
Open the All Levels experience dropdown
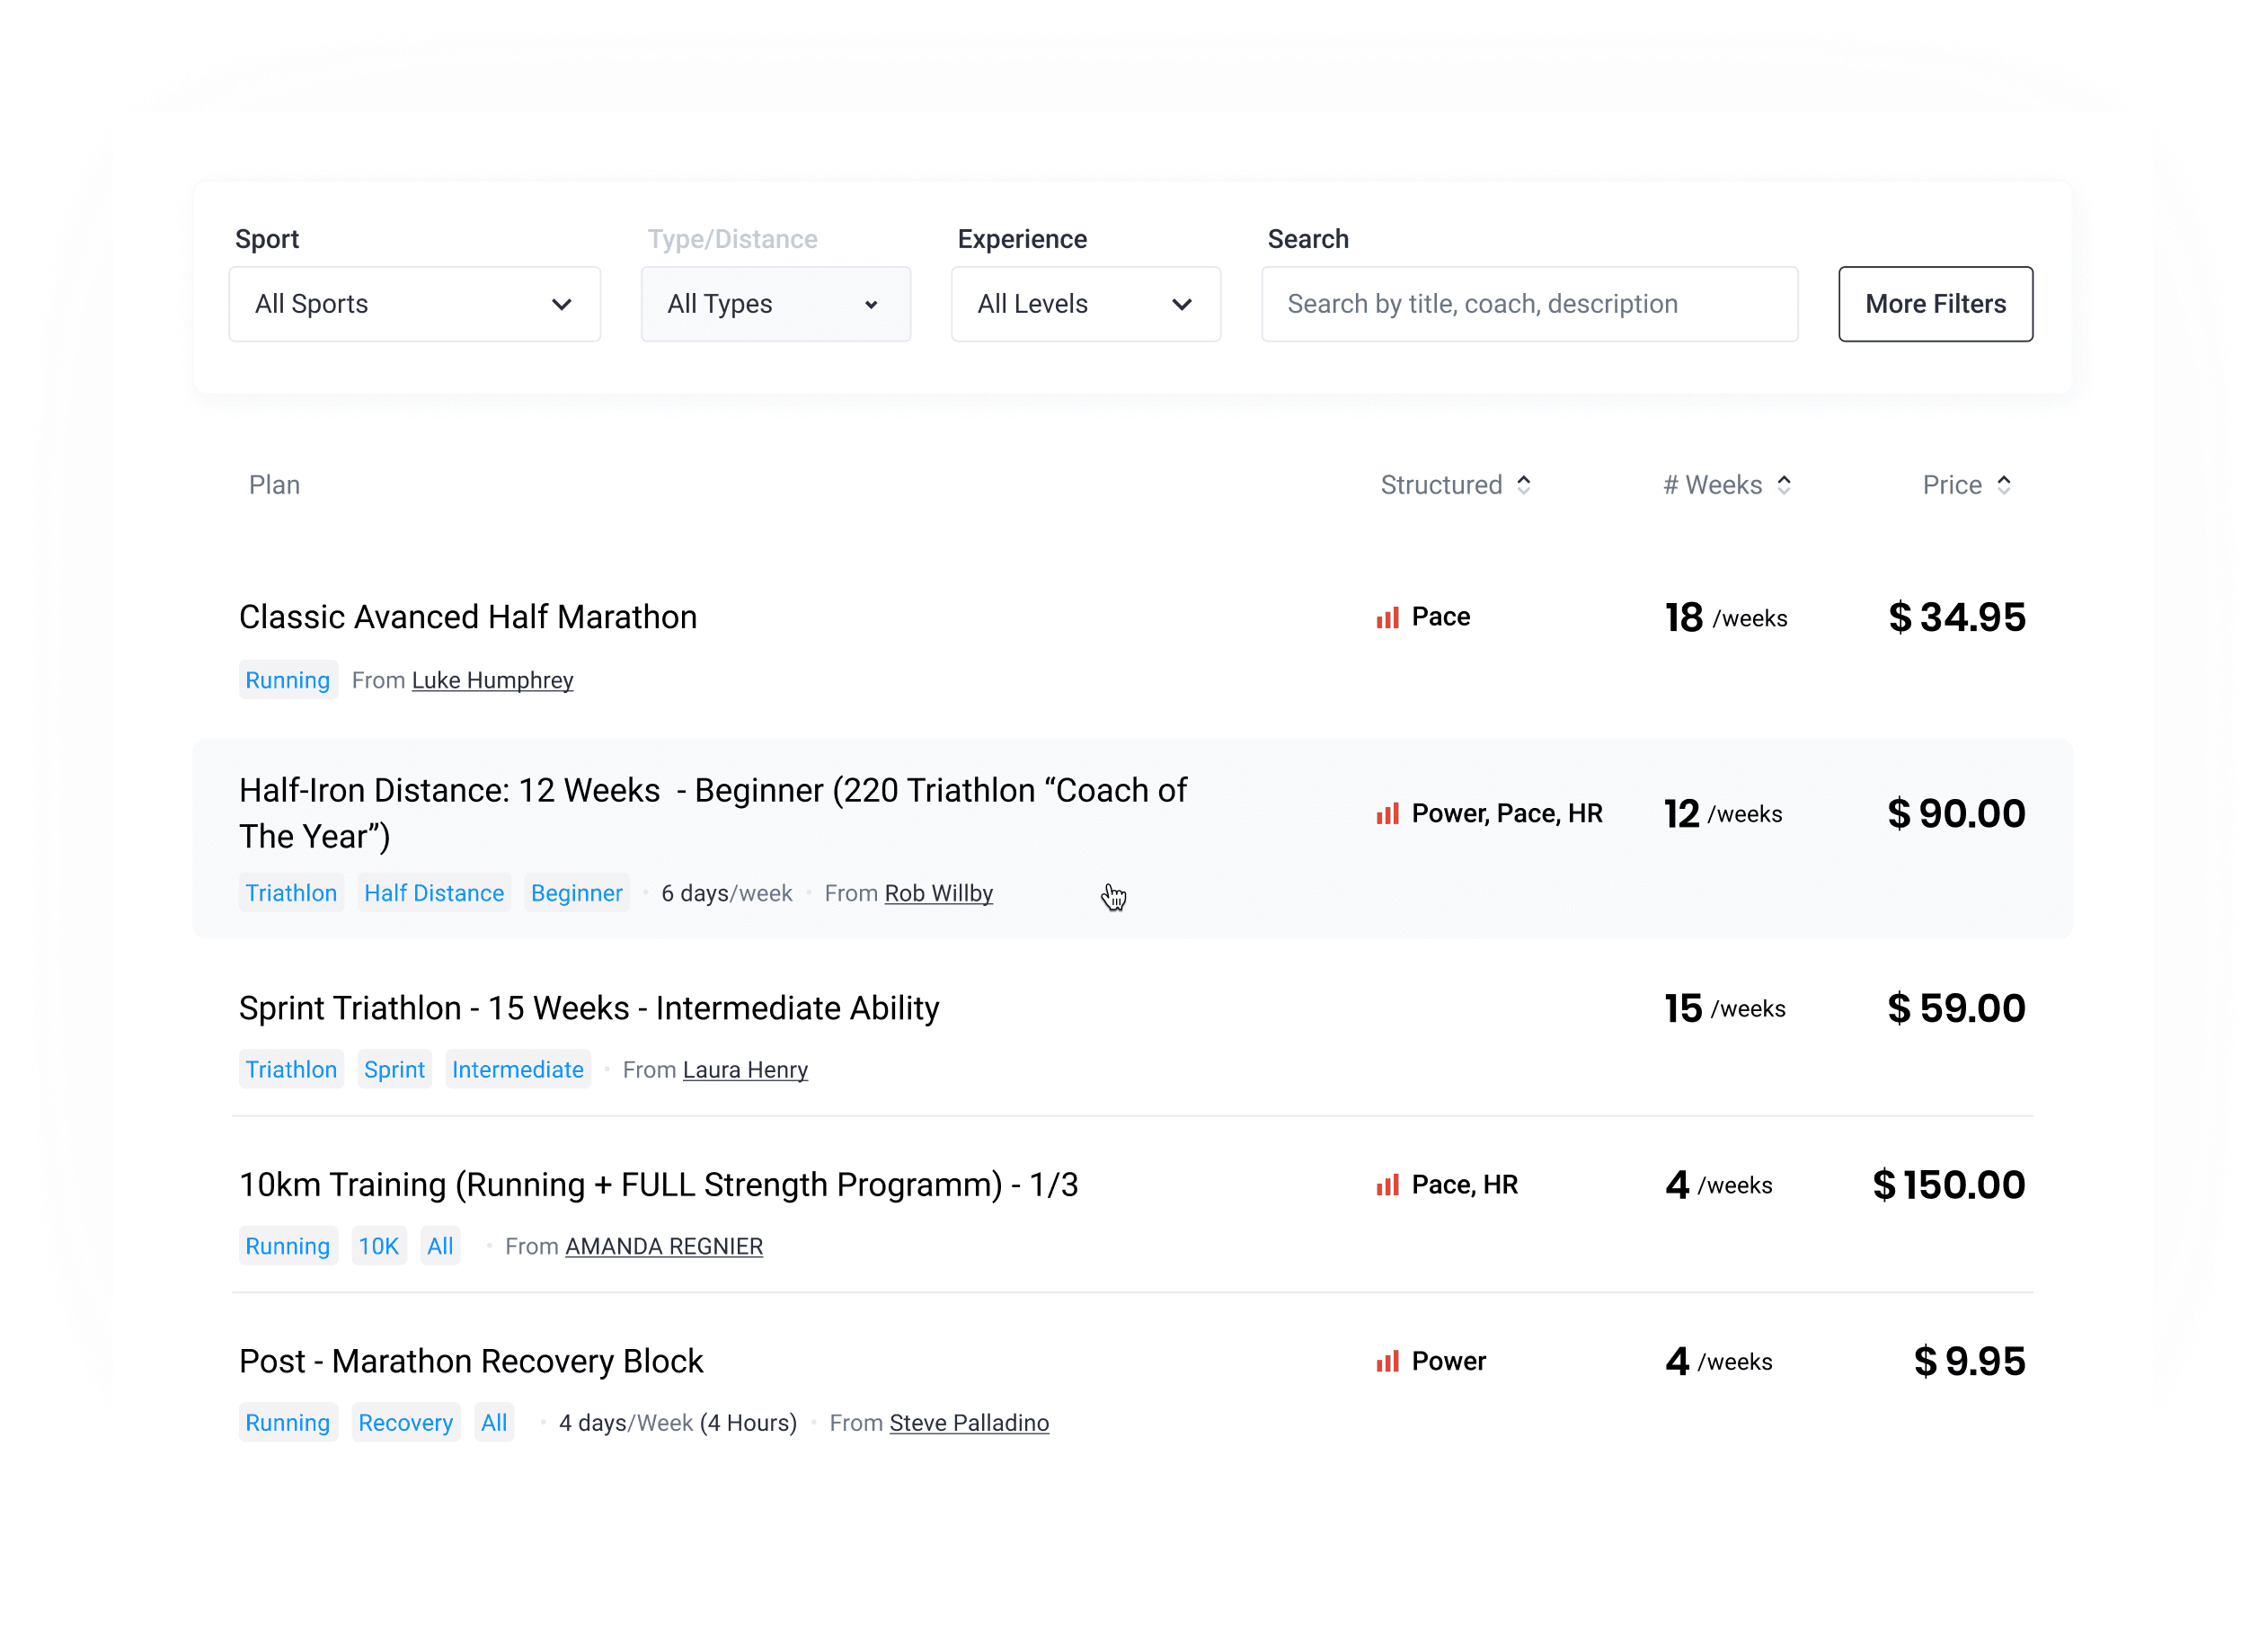point(1085,304)
